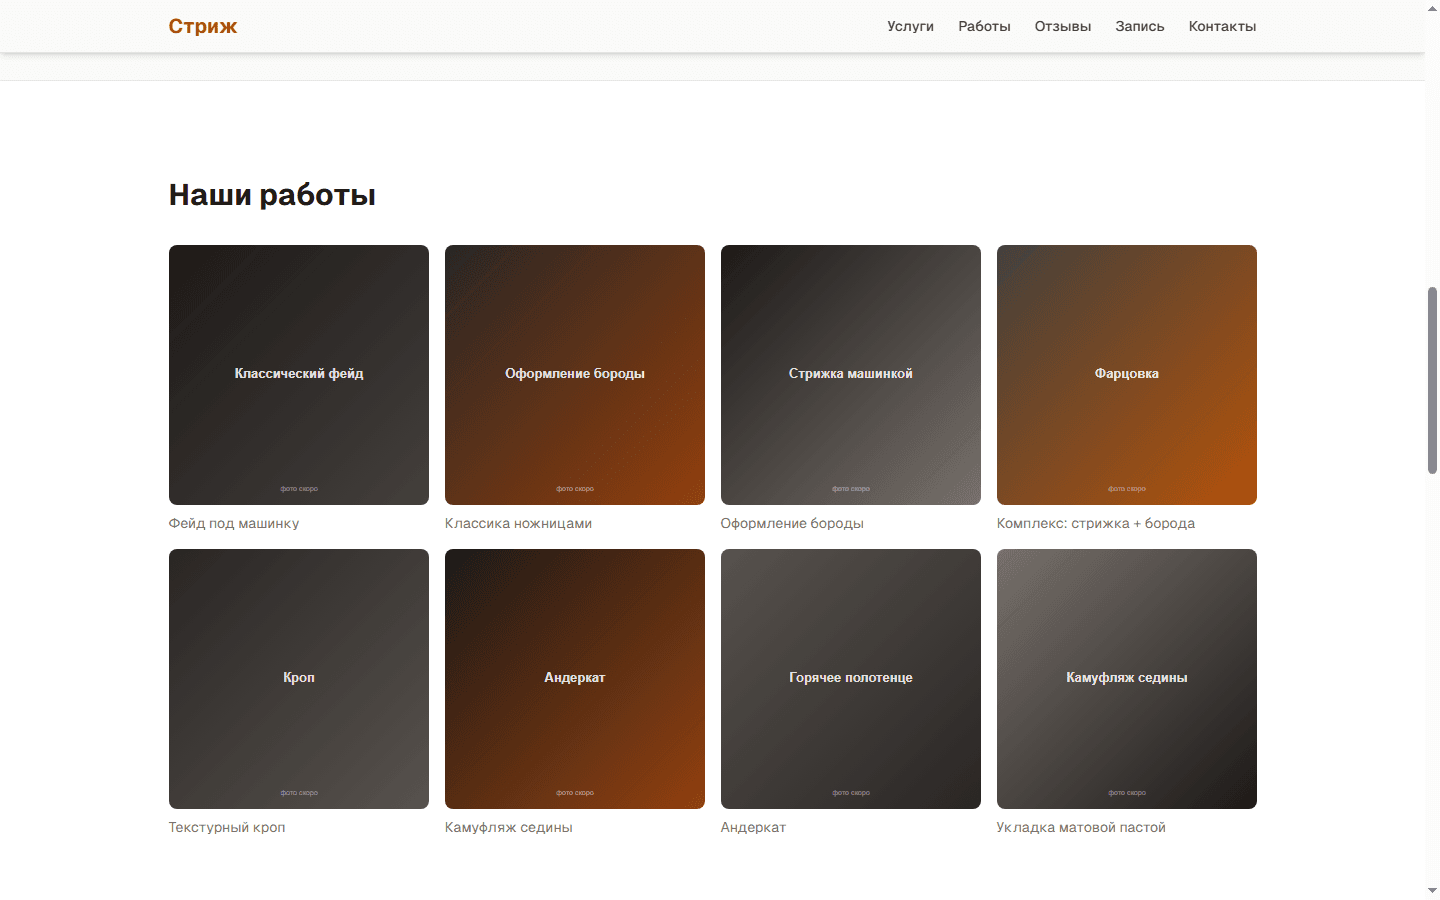Click the Андеркат caption under third tile

click(x=753, y=827)
